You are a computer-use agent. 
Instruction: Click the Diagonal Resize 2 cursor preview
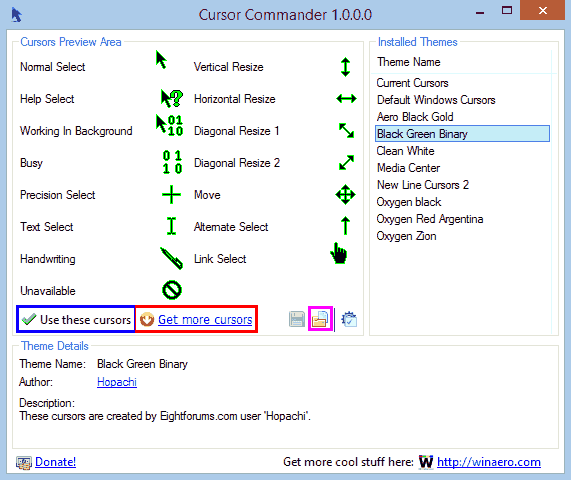pyautogui.click(x=346, y=162)
